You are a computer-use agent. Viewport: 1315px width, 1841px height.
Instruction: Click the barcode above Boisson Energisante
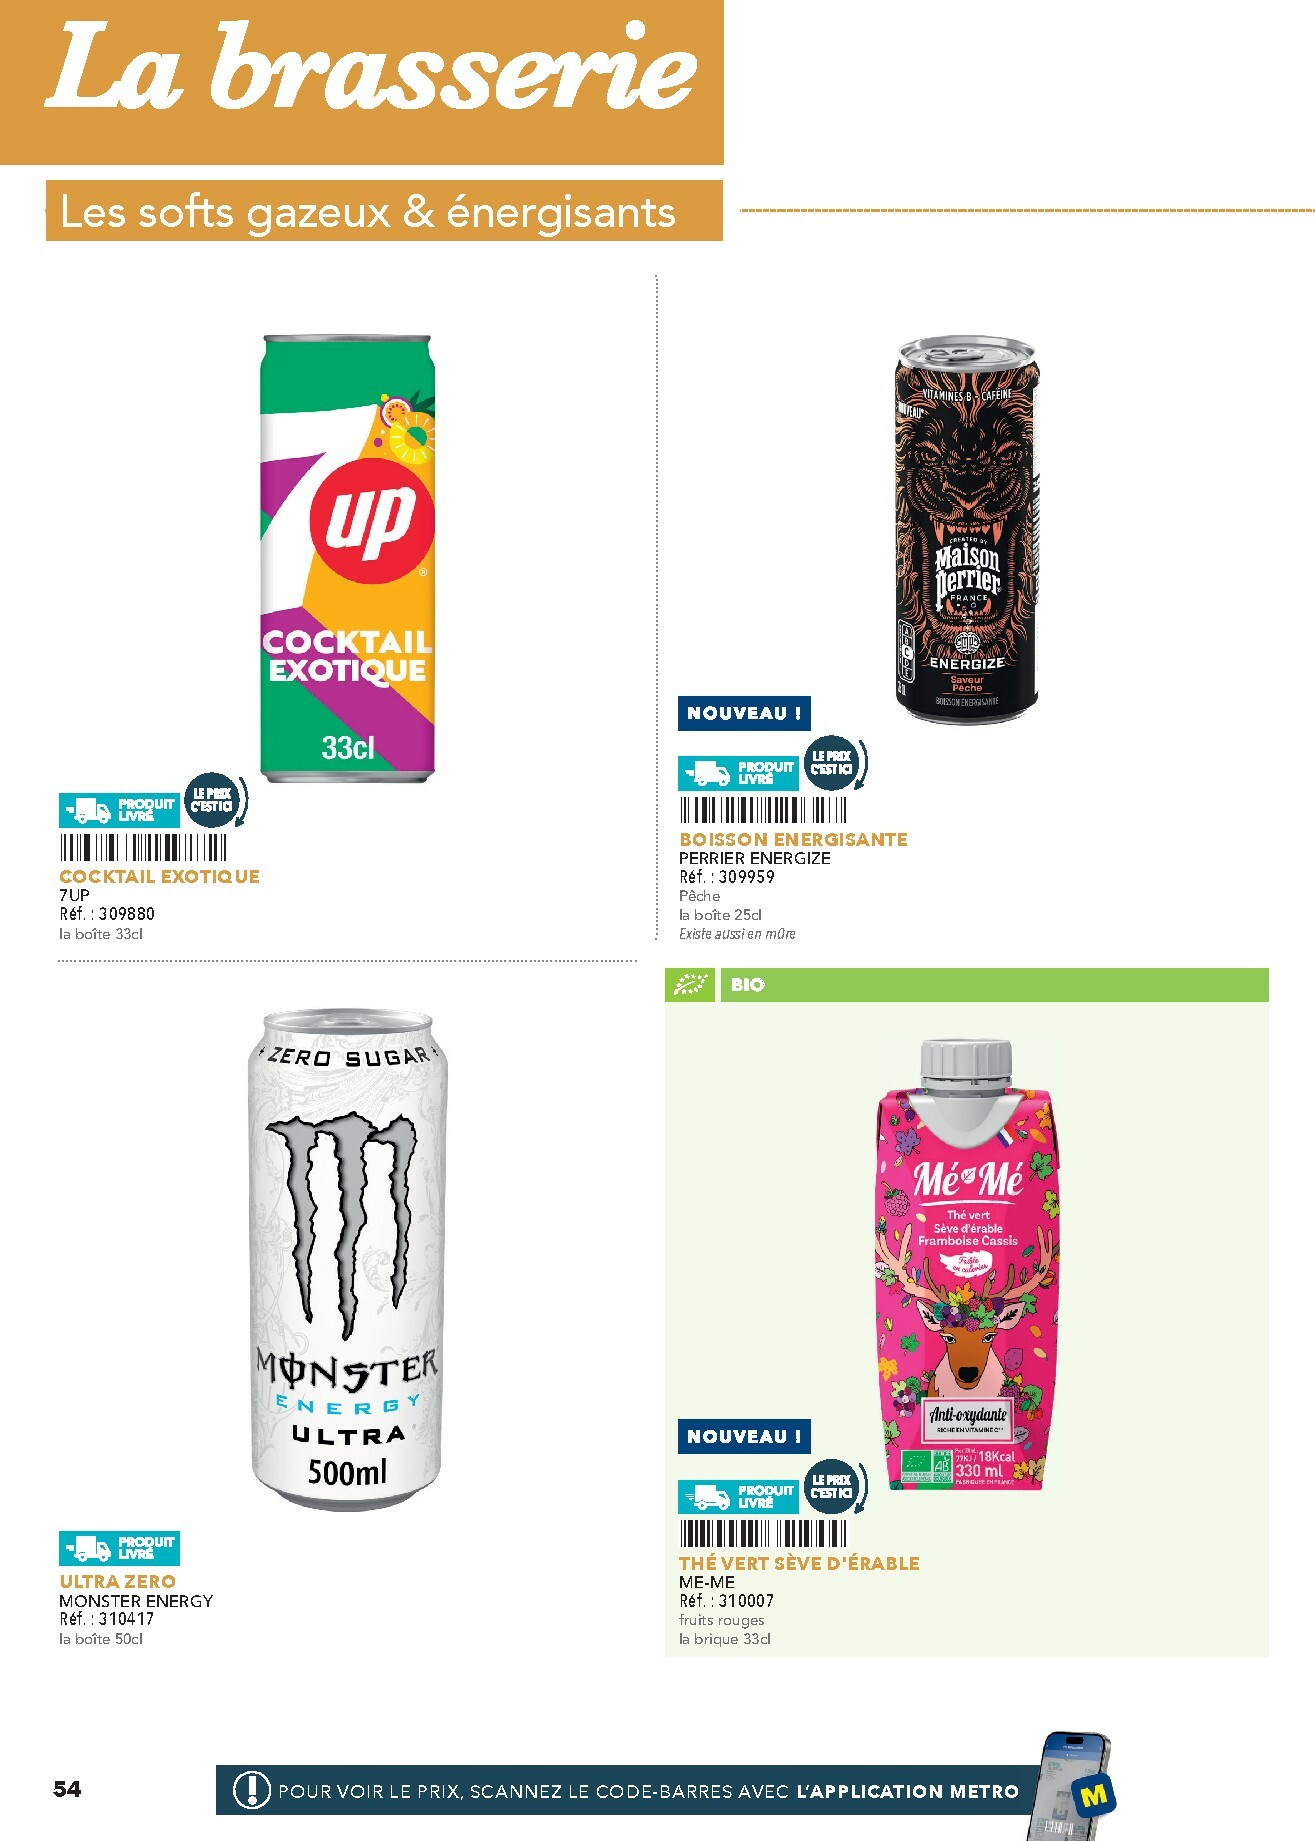(x=763, y=810)
